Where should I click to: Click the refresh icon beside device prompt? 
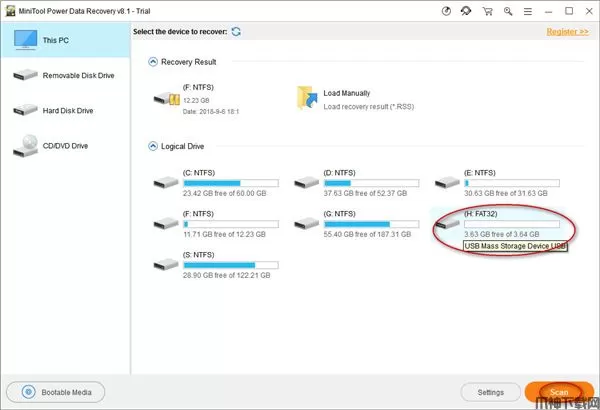coord(236,32)
